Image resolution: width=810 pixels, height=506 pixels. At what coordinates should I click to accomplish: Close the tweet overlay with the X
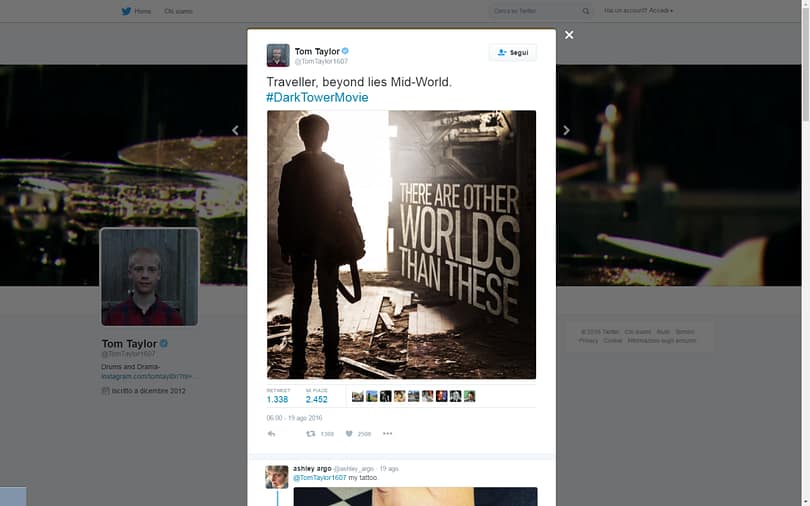coord(569,35)
